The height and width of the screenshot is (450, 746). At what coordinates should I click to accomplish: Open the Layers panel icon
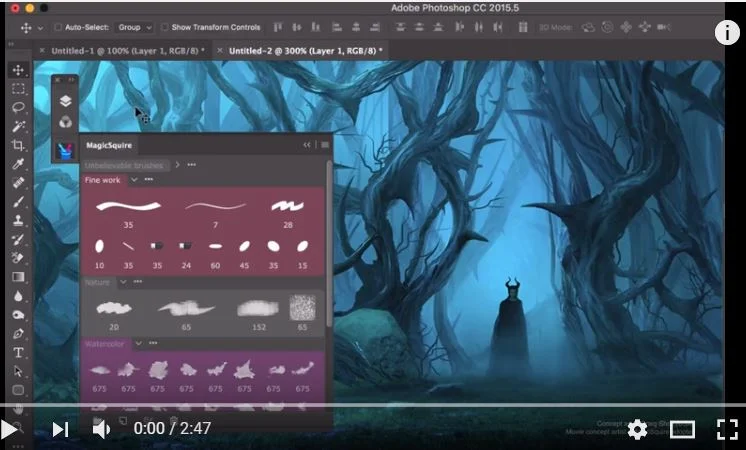tap(65, 101)
